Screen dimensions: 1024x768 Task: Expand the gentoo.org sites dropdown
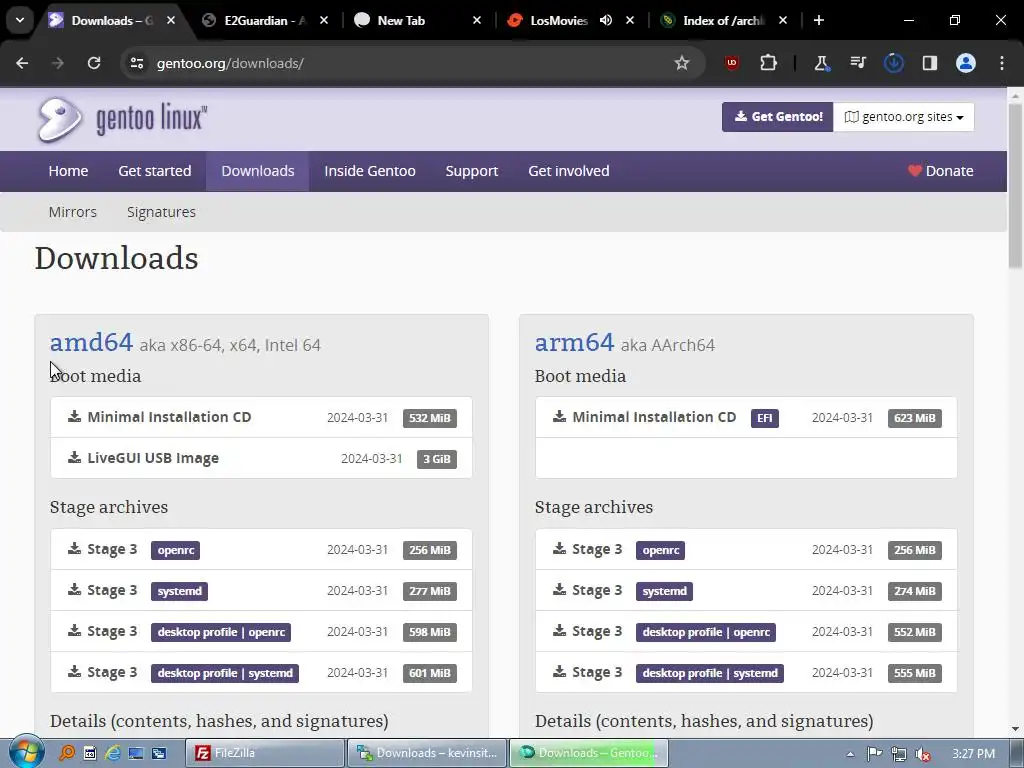[x=904, y=117]
